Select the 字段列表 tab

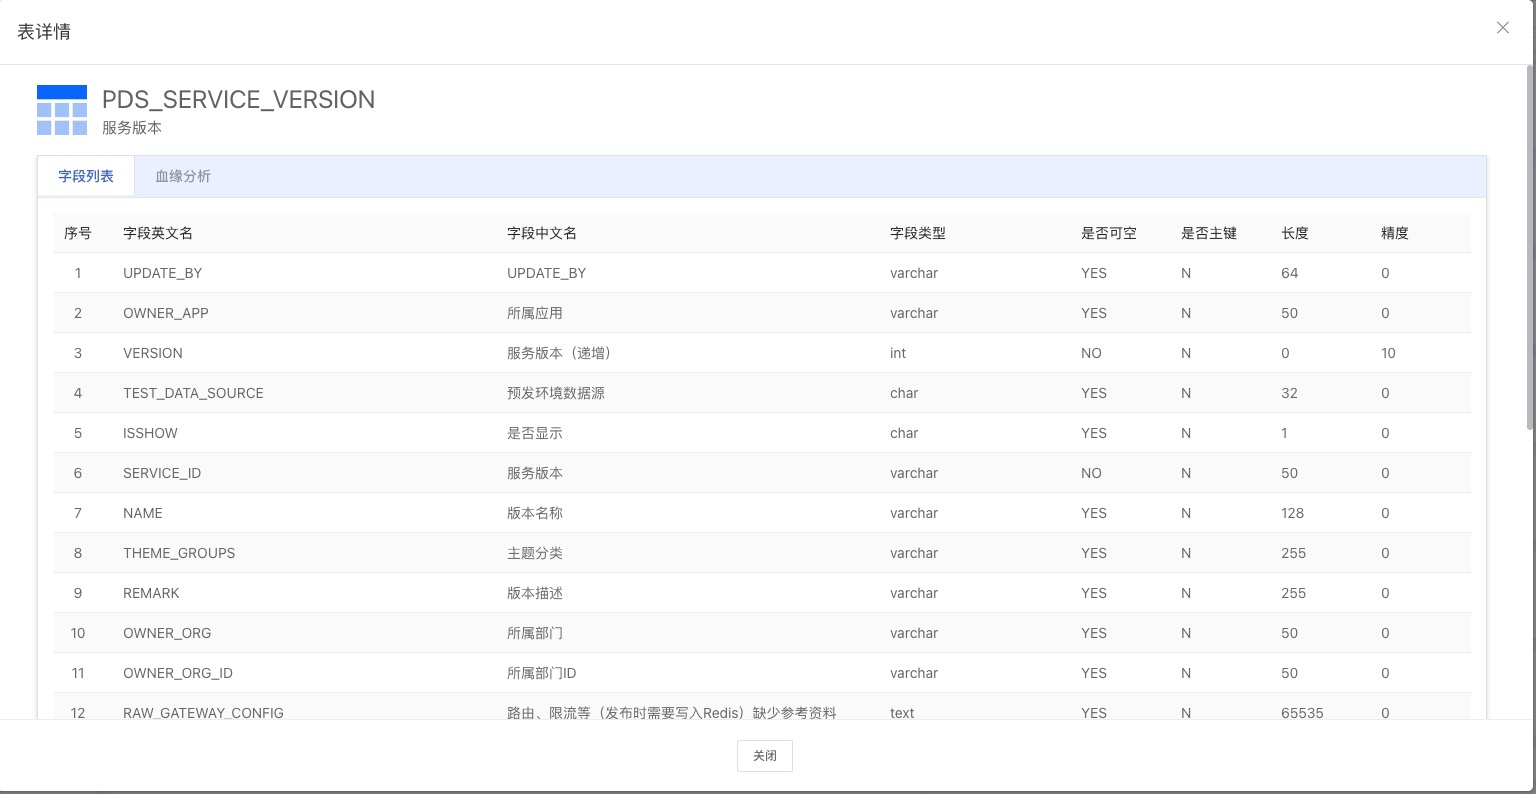point(86,176)
